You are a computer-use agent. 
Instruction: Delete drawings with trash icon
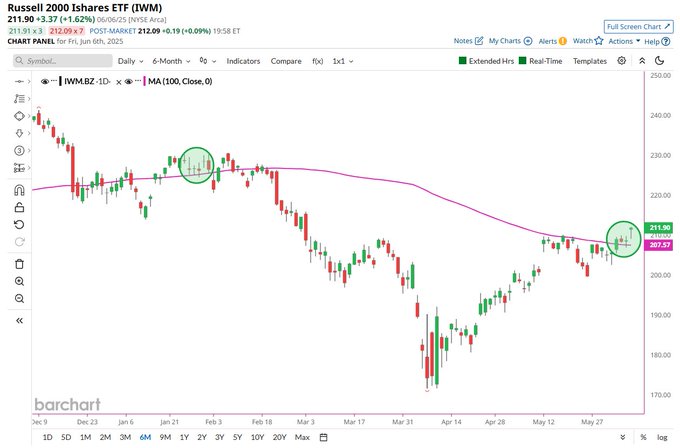click(x=19, y=264)
